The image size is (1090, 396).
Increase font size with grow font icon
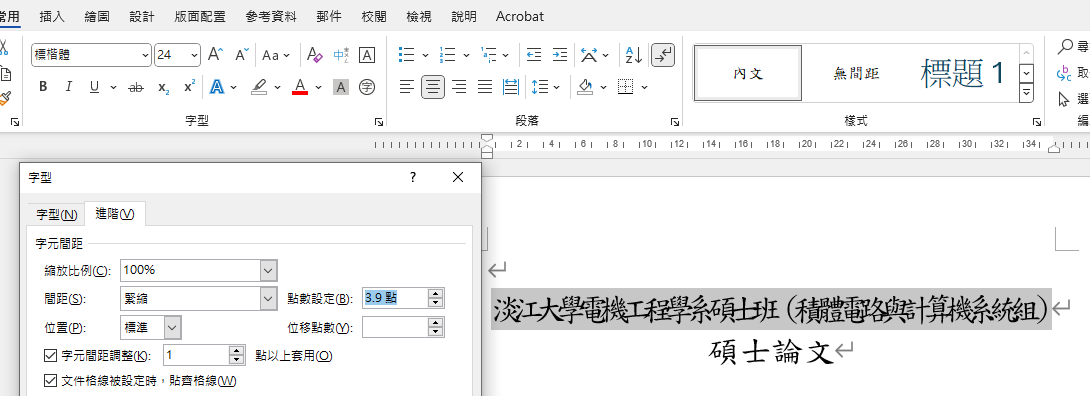pos(215,55)
